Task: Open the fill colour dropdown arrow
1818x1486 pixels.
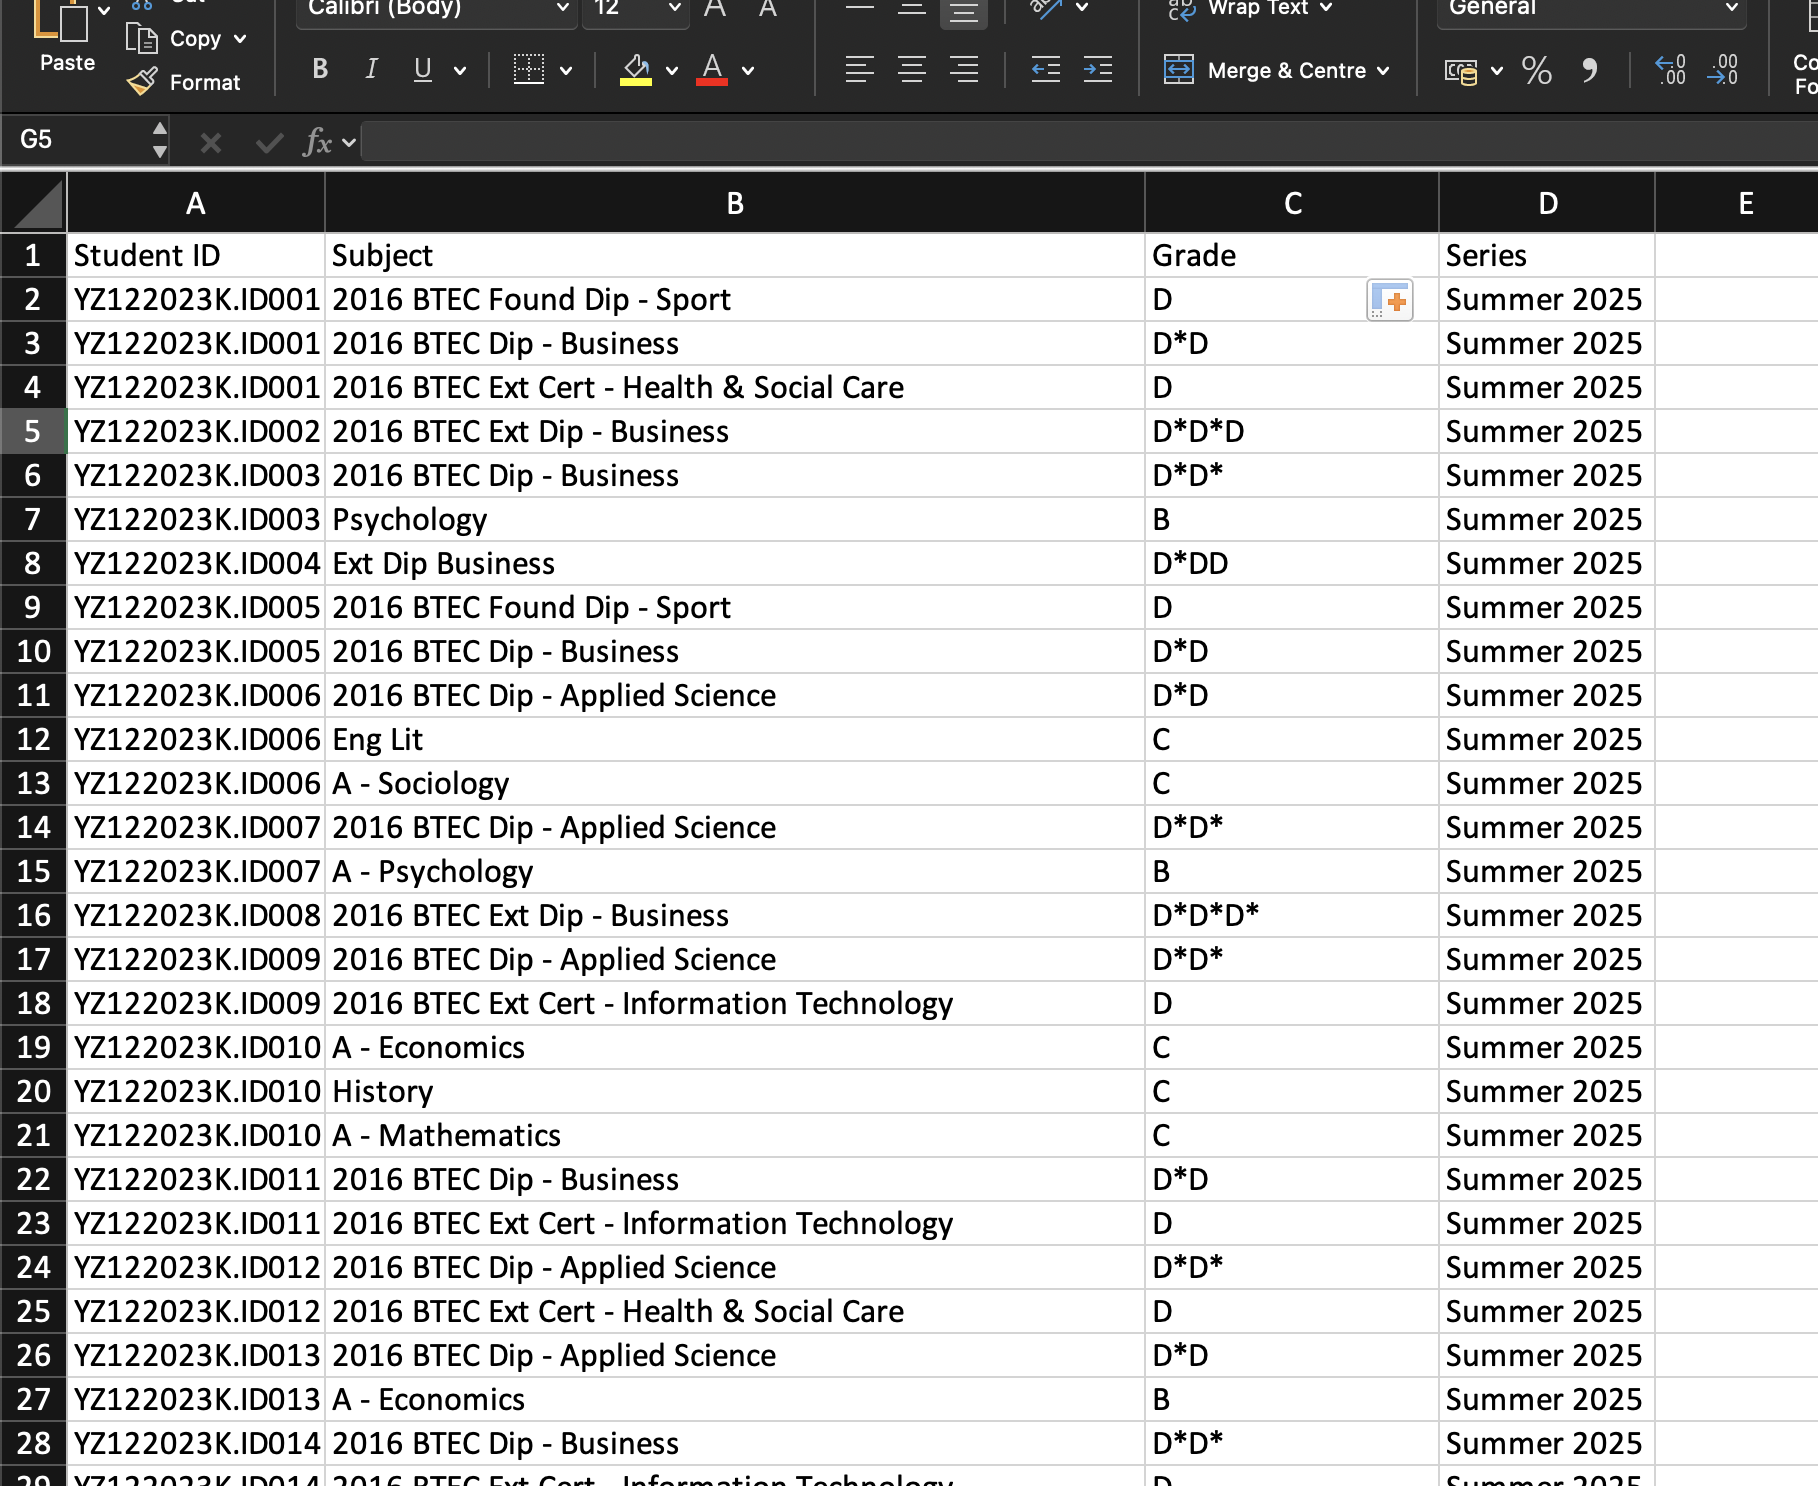Action: click(x=672, y=70)
